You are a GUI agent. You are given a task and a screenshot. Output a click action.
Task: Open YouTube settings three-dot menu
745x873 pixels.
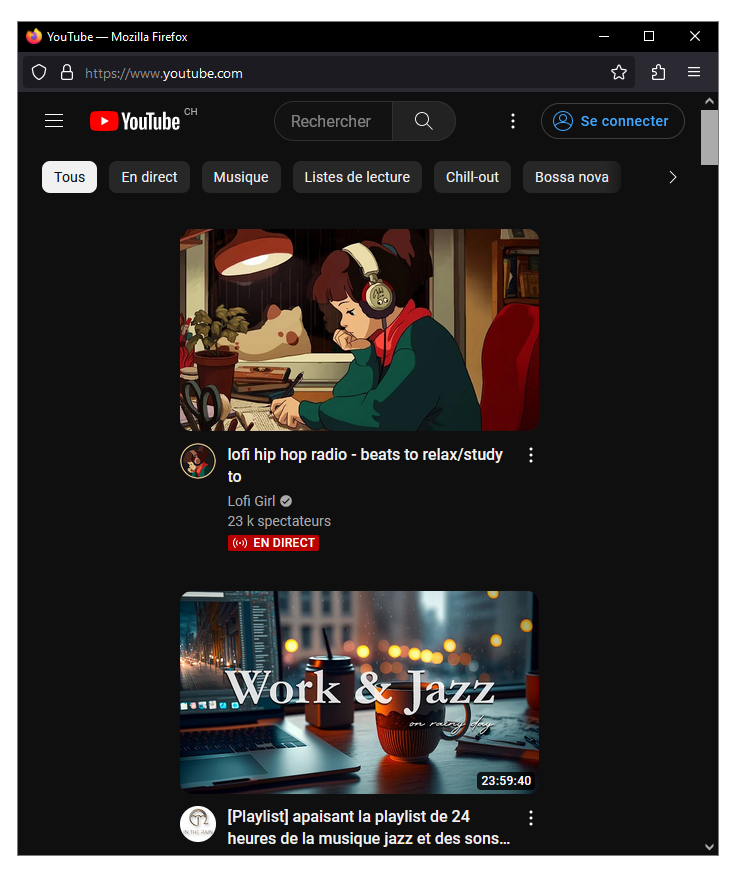pos(513,121)
